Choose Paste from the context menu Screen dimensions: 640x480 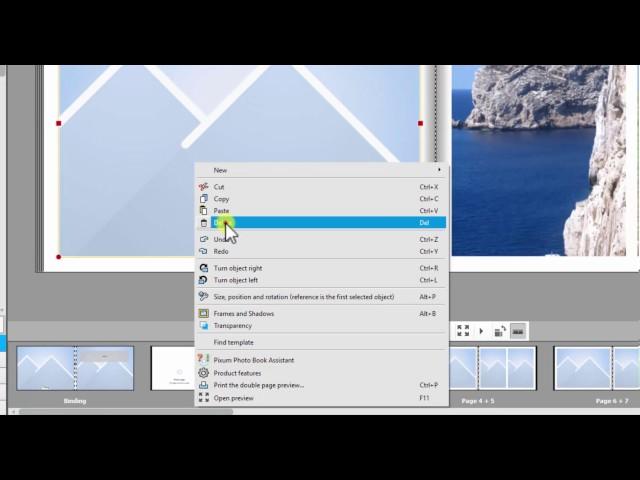coord(322,211)
